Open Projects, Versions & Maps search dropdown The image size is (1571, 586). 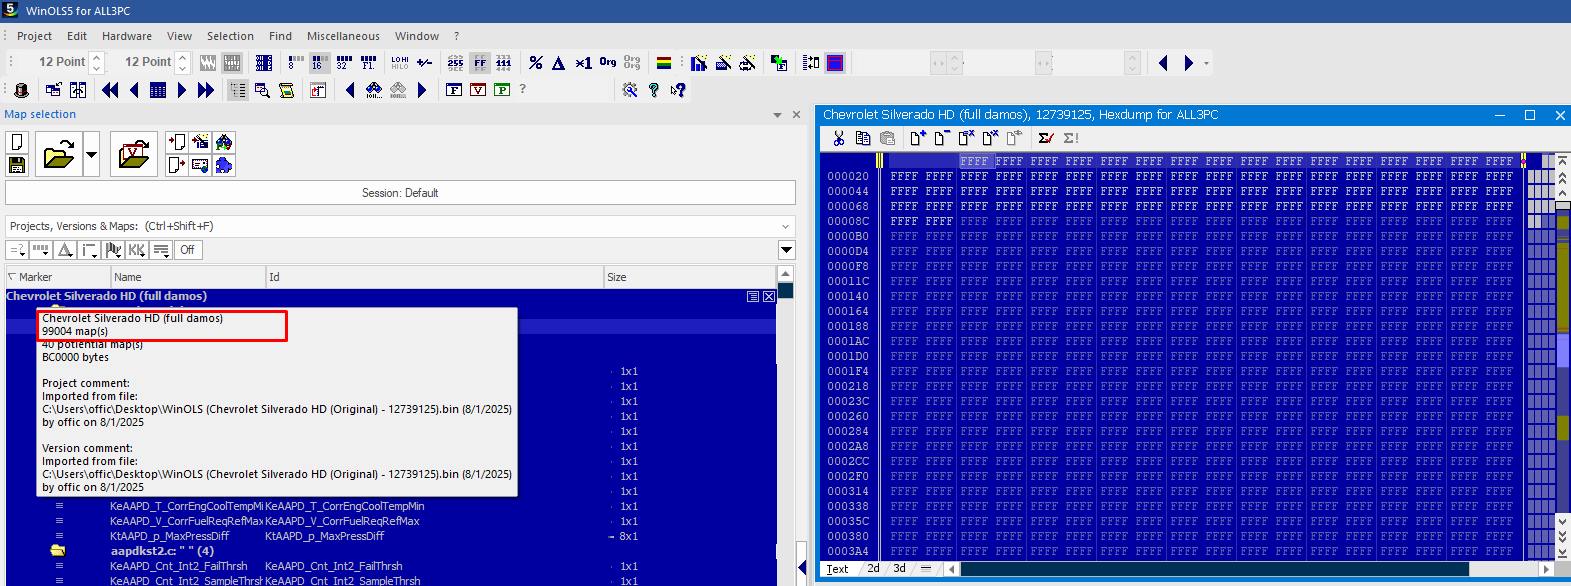pos(785,226)
